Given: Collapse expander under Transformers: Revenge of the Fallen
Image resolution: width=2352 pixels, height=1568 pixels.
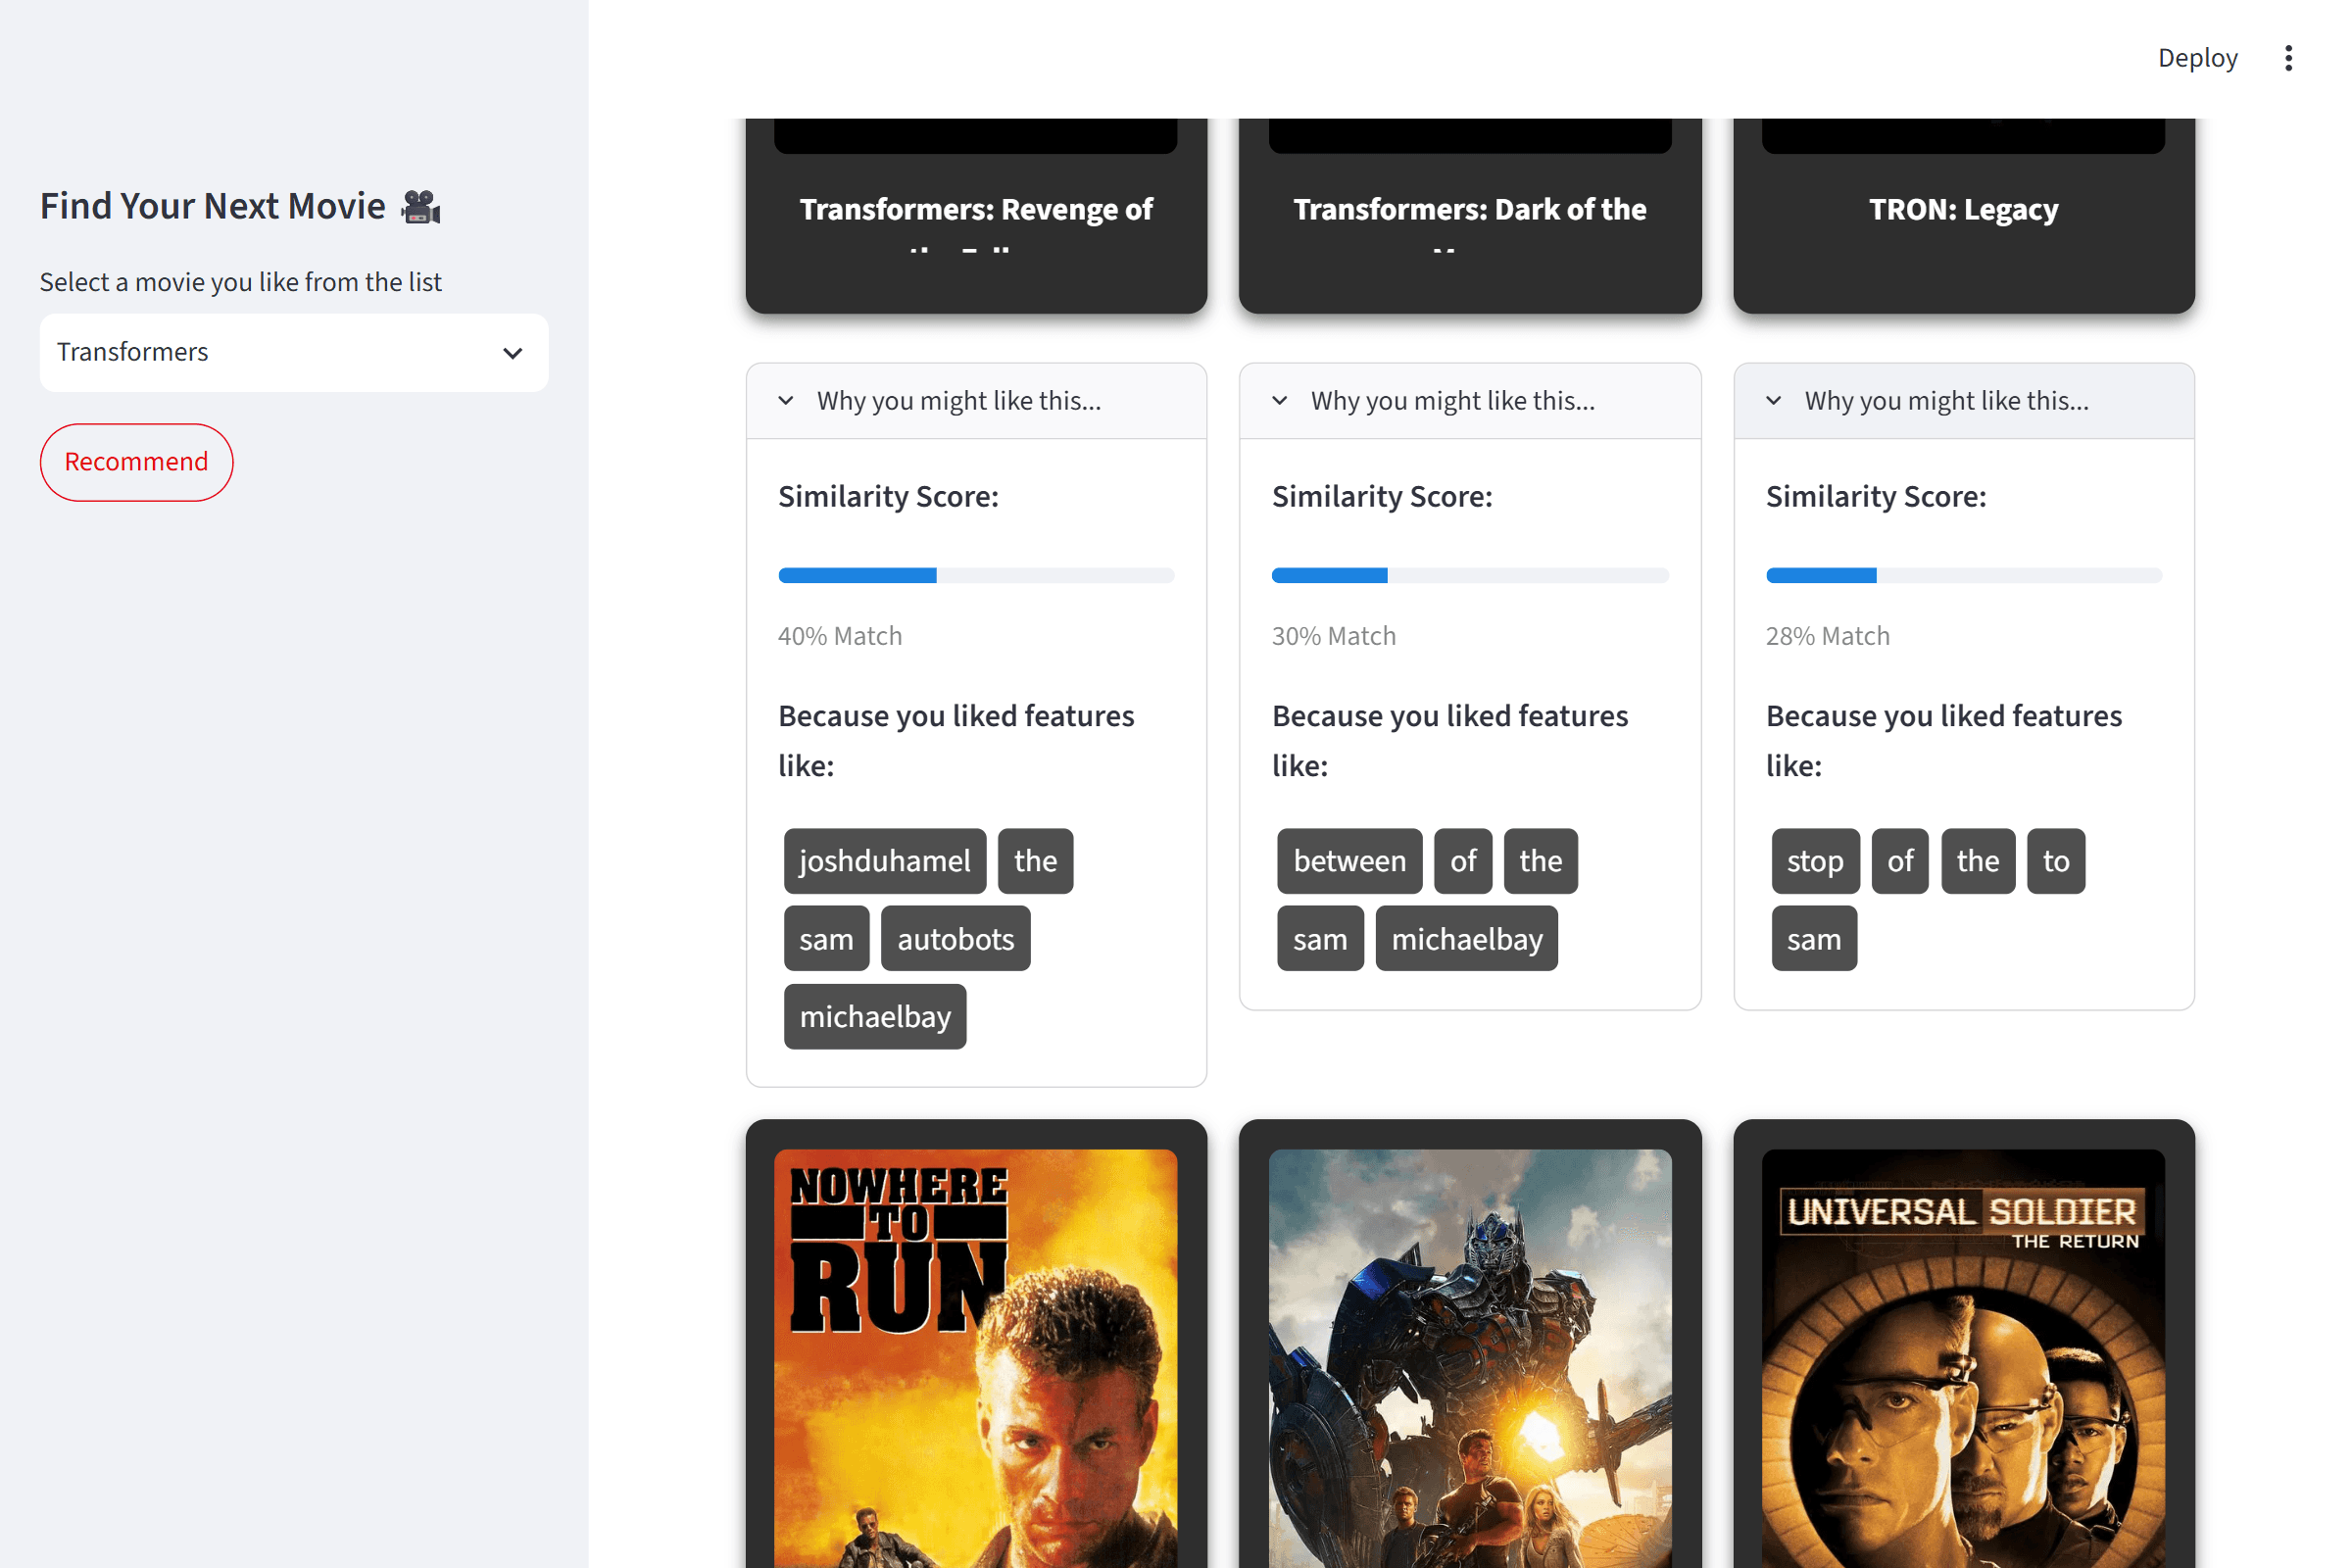Looking at the screenshot, I should point(976,401).
